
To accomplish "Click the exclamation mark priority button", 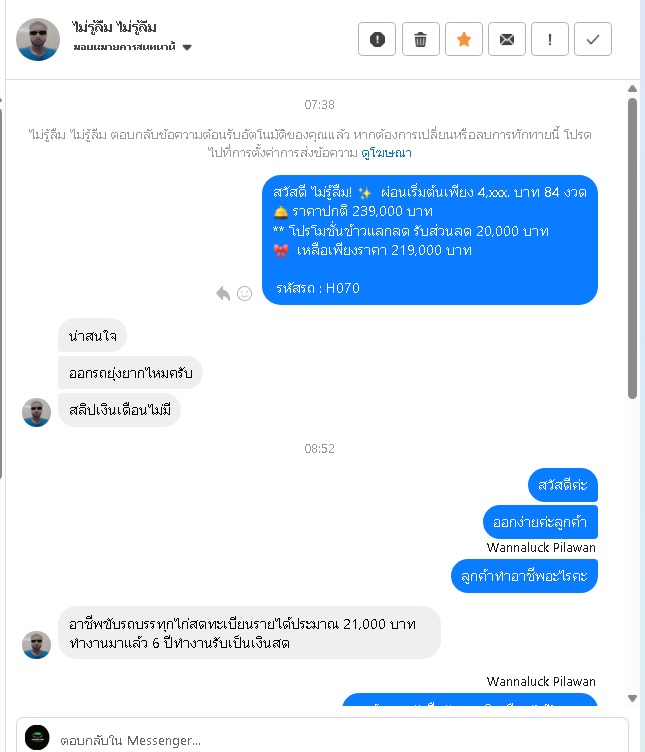I will pos(550,39).
